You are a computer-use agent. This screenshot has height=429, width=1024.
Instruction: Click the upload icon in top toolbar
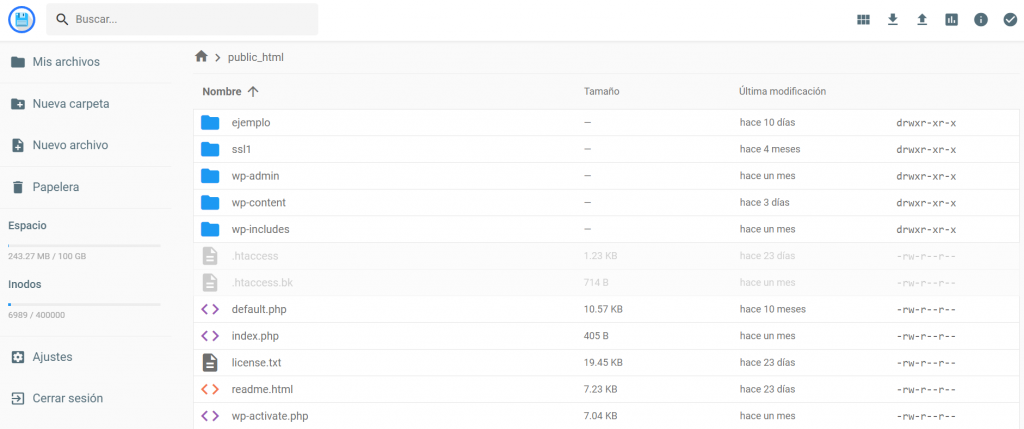click(922, 19)
